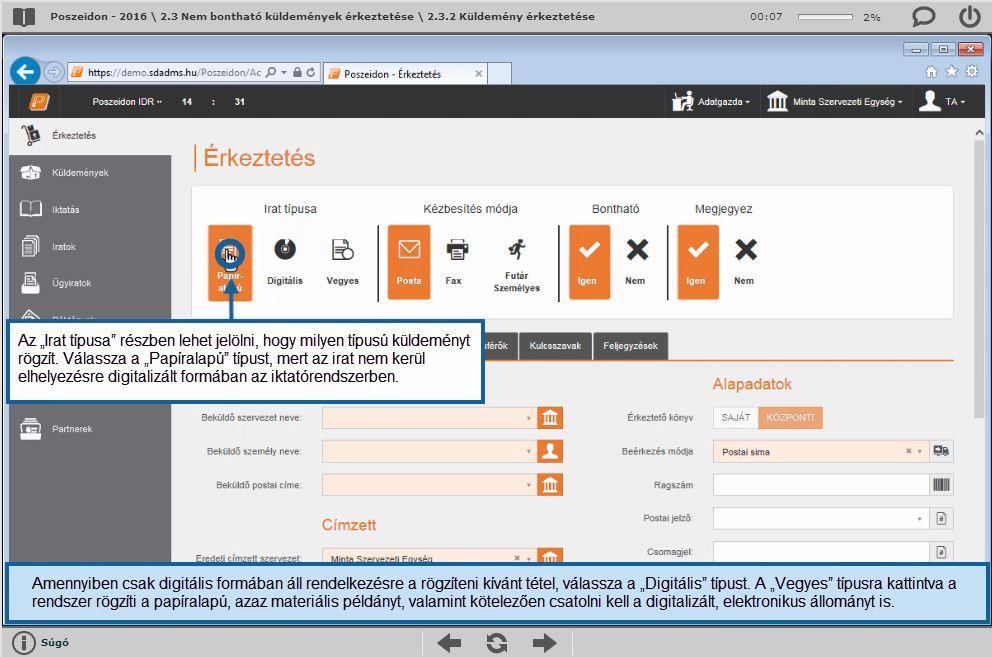This screenshot has height=657, width=992.
Task: Click the search magnifier in the address bar
Action: tap(271, 72)
